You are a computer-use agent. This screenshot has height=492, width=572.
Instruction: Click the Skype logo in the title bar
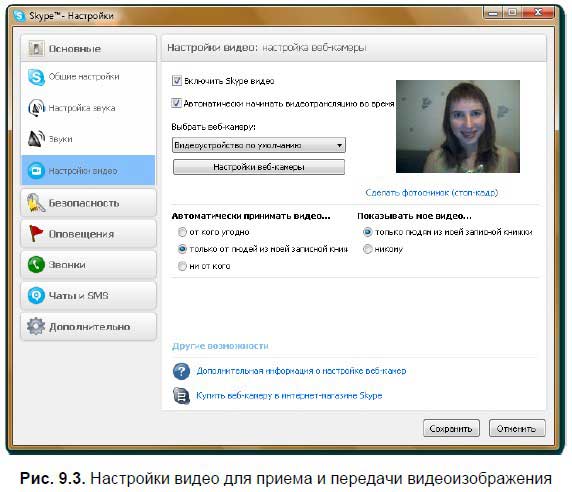(19, 16)
